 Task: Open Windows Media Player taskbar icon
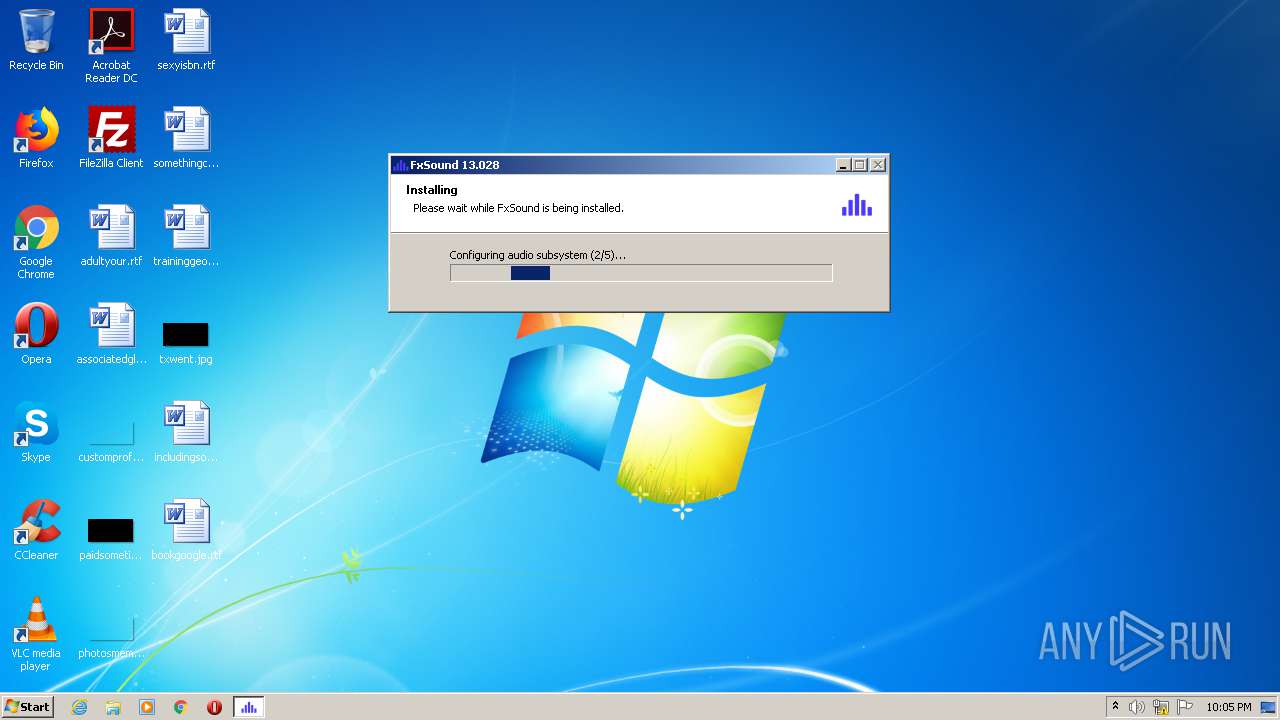pyautogui.click(x=147, y=707)
